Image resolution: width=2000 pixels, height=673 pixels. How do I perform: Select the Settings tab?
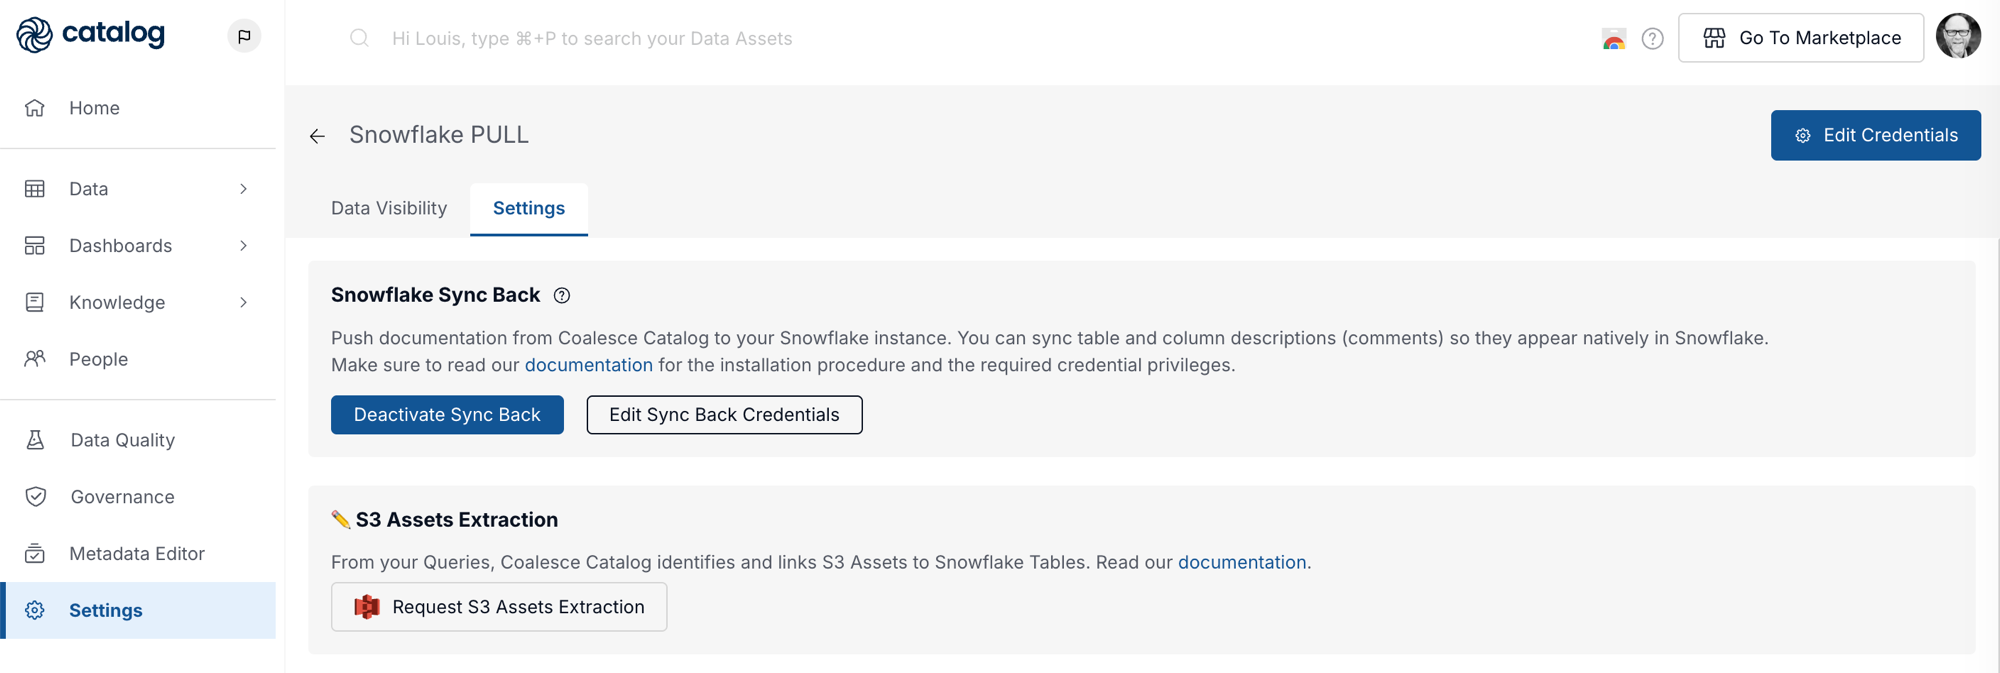pyautogui.click(x=529, y=208)
